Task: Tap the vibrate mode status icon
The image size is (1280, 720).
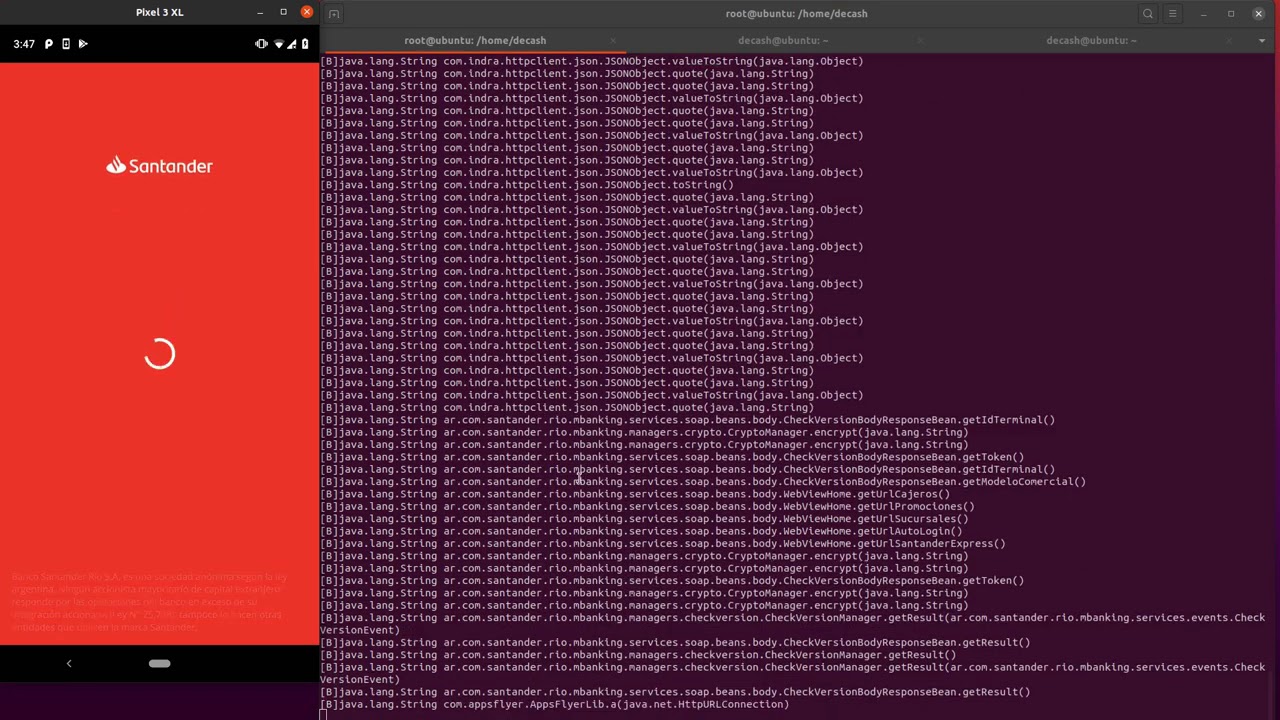Action: point(261,44)
